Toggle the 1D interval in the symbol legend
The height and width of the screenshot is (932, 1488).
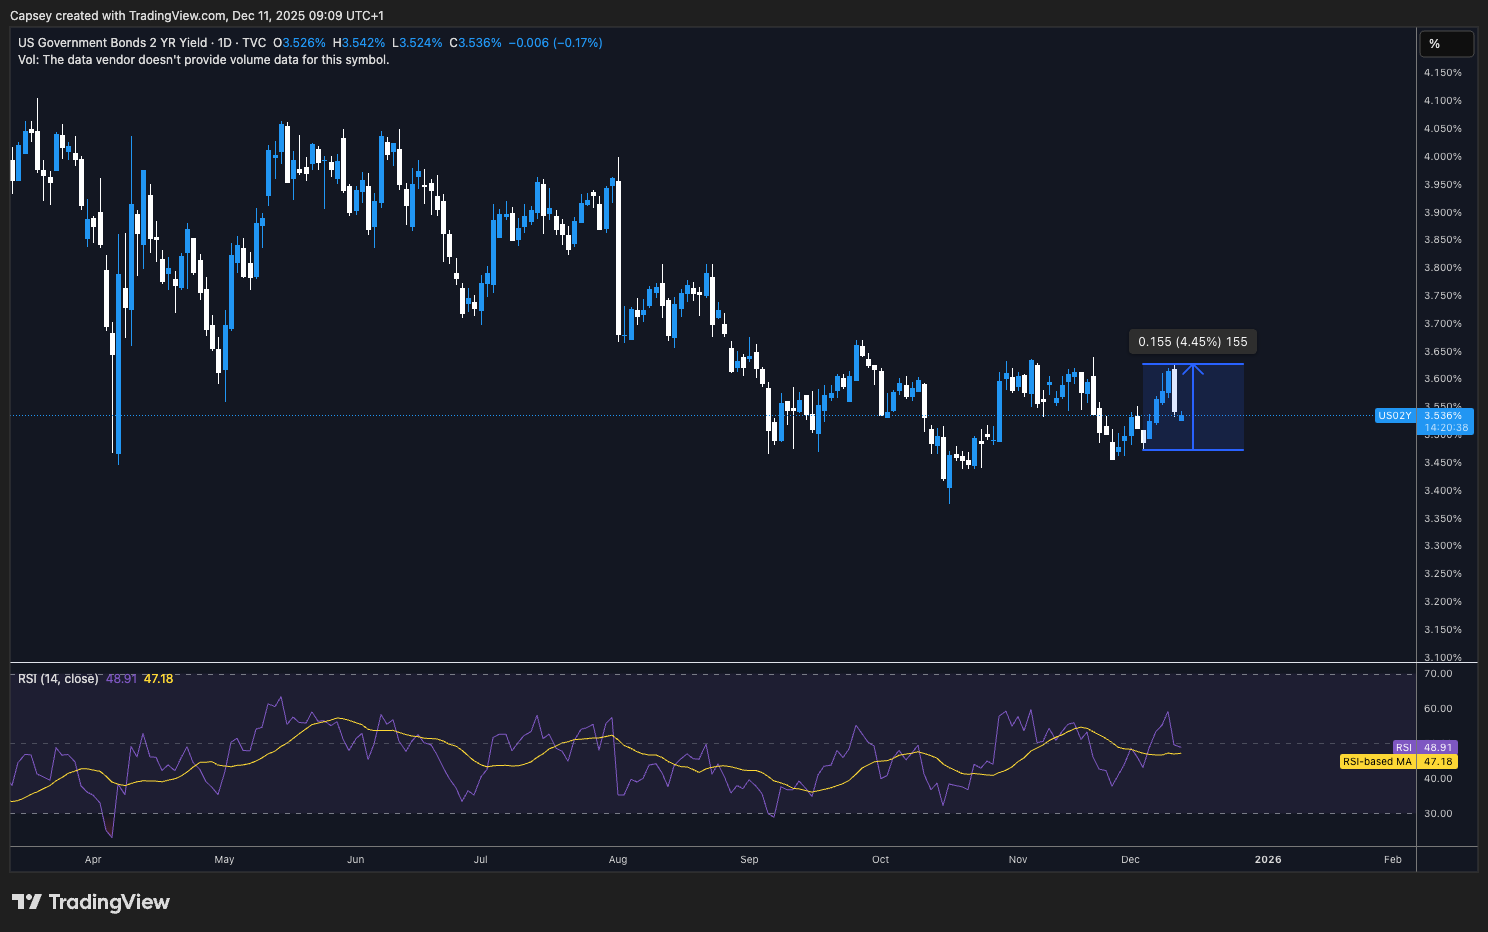point(226,42)
